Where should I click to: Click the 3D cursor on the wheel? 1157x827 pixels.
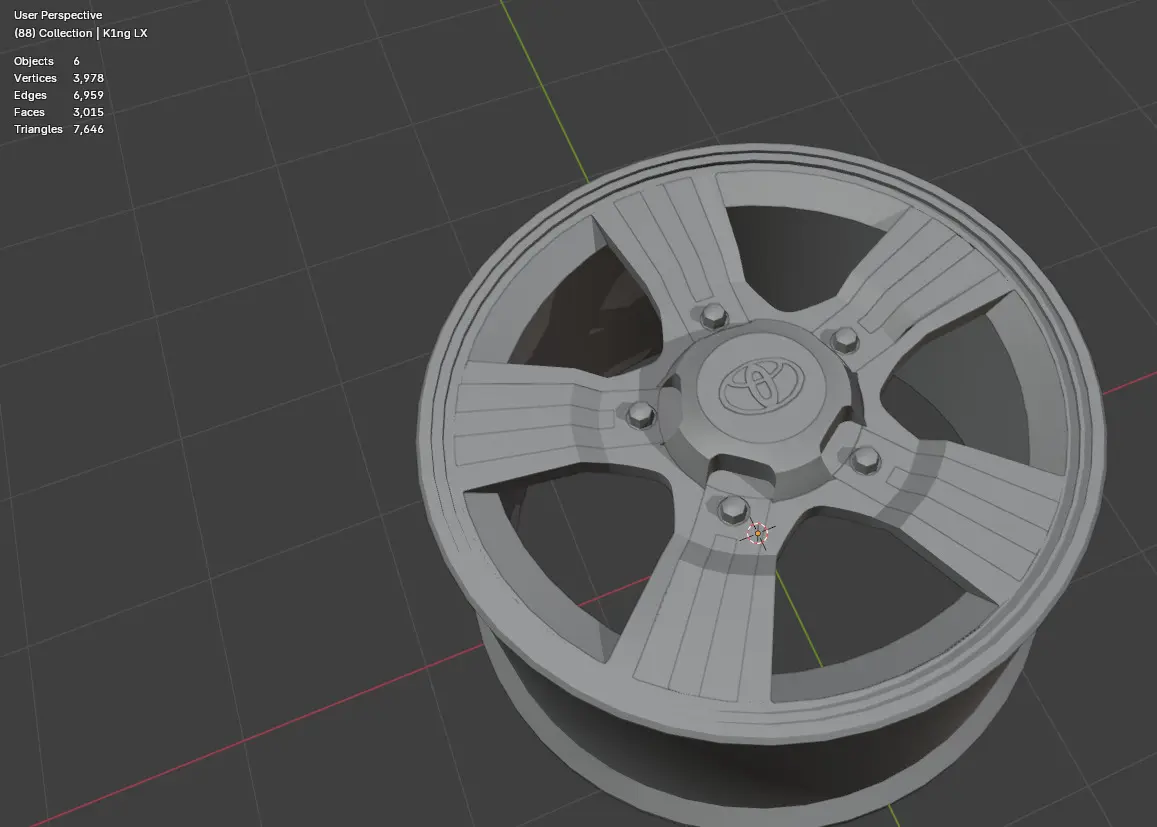tap(757, 533)
